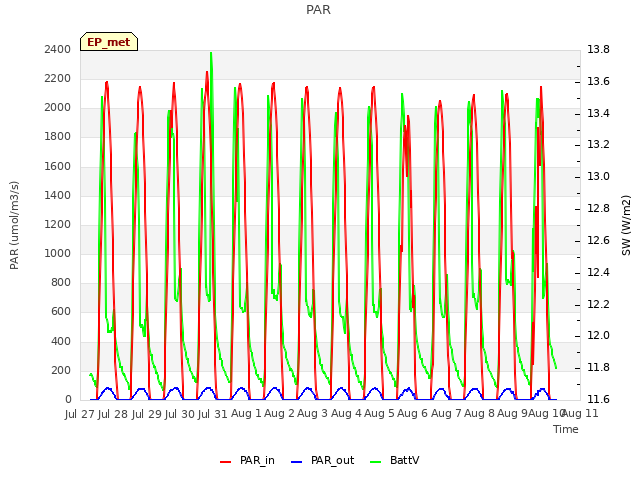Click the 12.4 right axis value
The height and width of the screenshot is (480, 640).
pyautogui.click(x=598, y=272)
